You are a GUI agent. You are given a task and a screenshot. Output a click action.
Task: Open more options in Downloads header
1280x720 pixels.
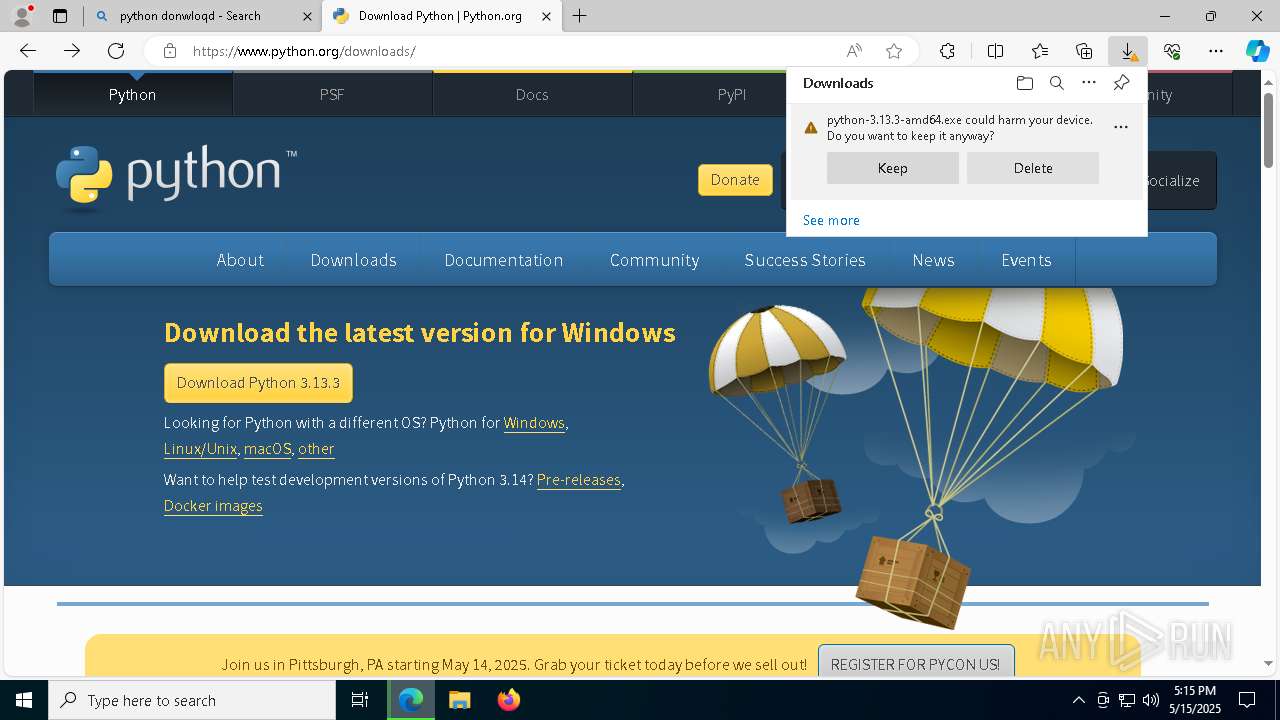(1089, 83)
